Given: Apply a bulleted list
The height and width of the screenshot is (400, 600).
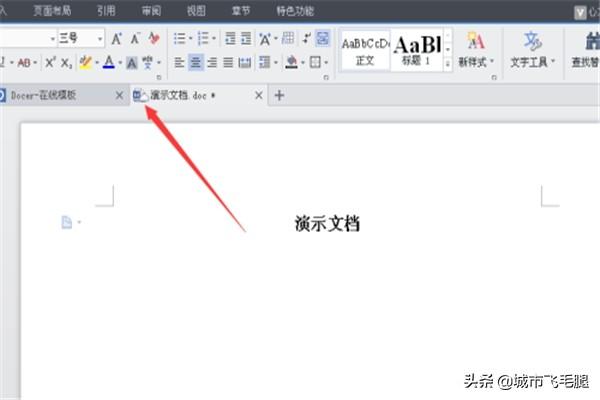Looking at the screenshot, I should pyautogui.click(x=179, y=39).
